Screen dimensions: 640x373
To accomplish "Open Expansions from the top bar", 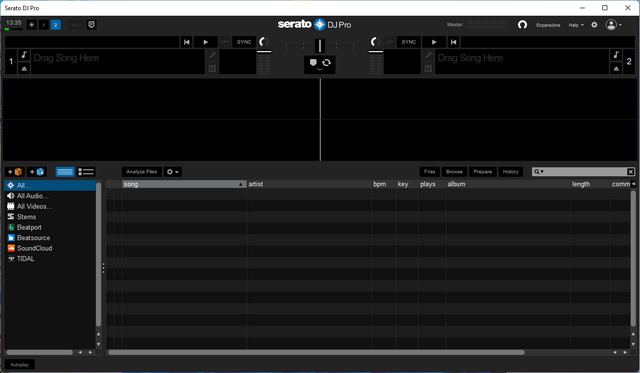I will tap(548, 25).
